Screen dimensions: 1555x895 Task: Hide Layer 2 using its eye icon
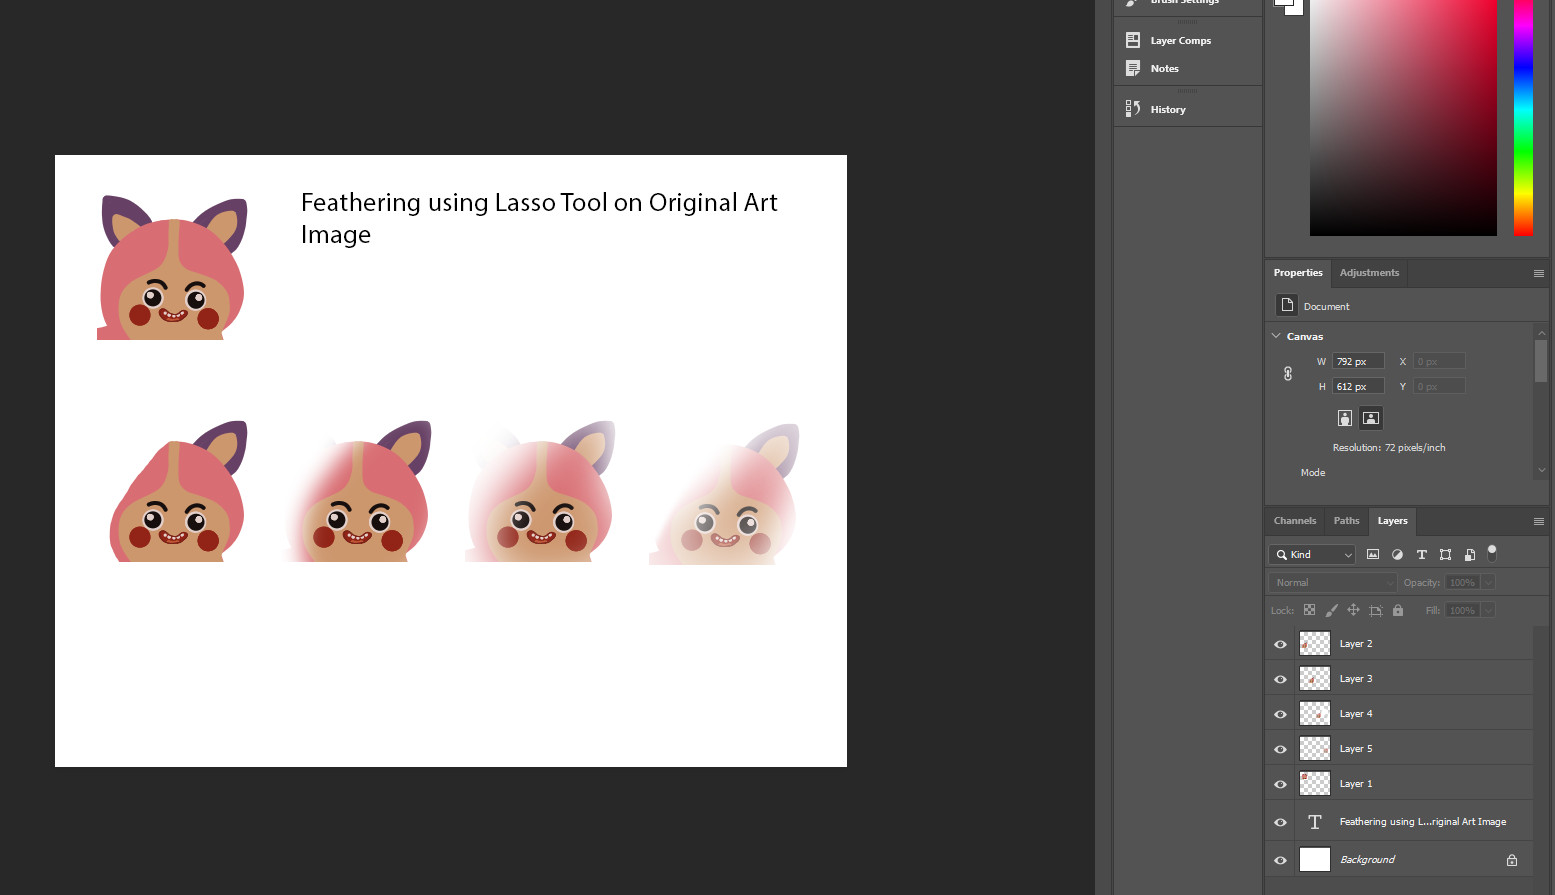tap(1280, 644)
